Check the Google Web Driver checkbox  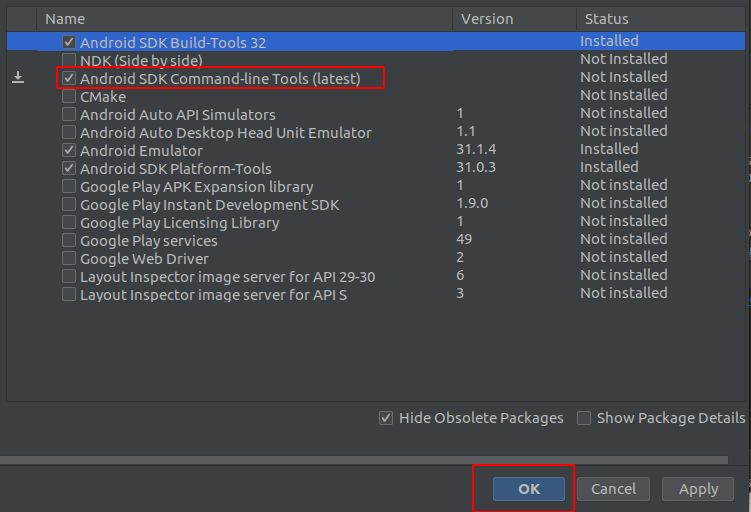[x=69, y=259]
